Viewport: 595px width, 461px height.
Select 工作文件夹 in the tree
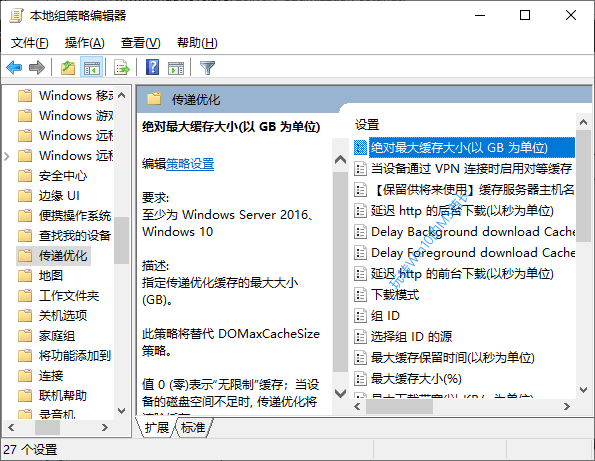pos(69,296)
